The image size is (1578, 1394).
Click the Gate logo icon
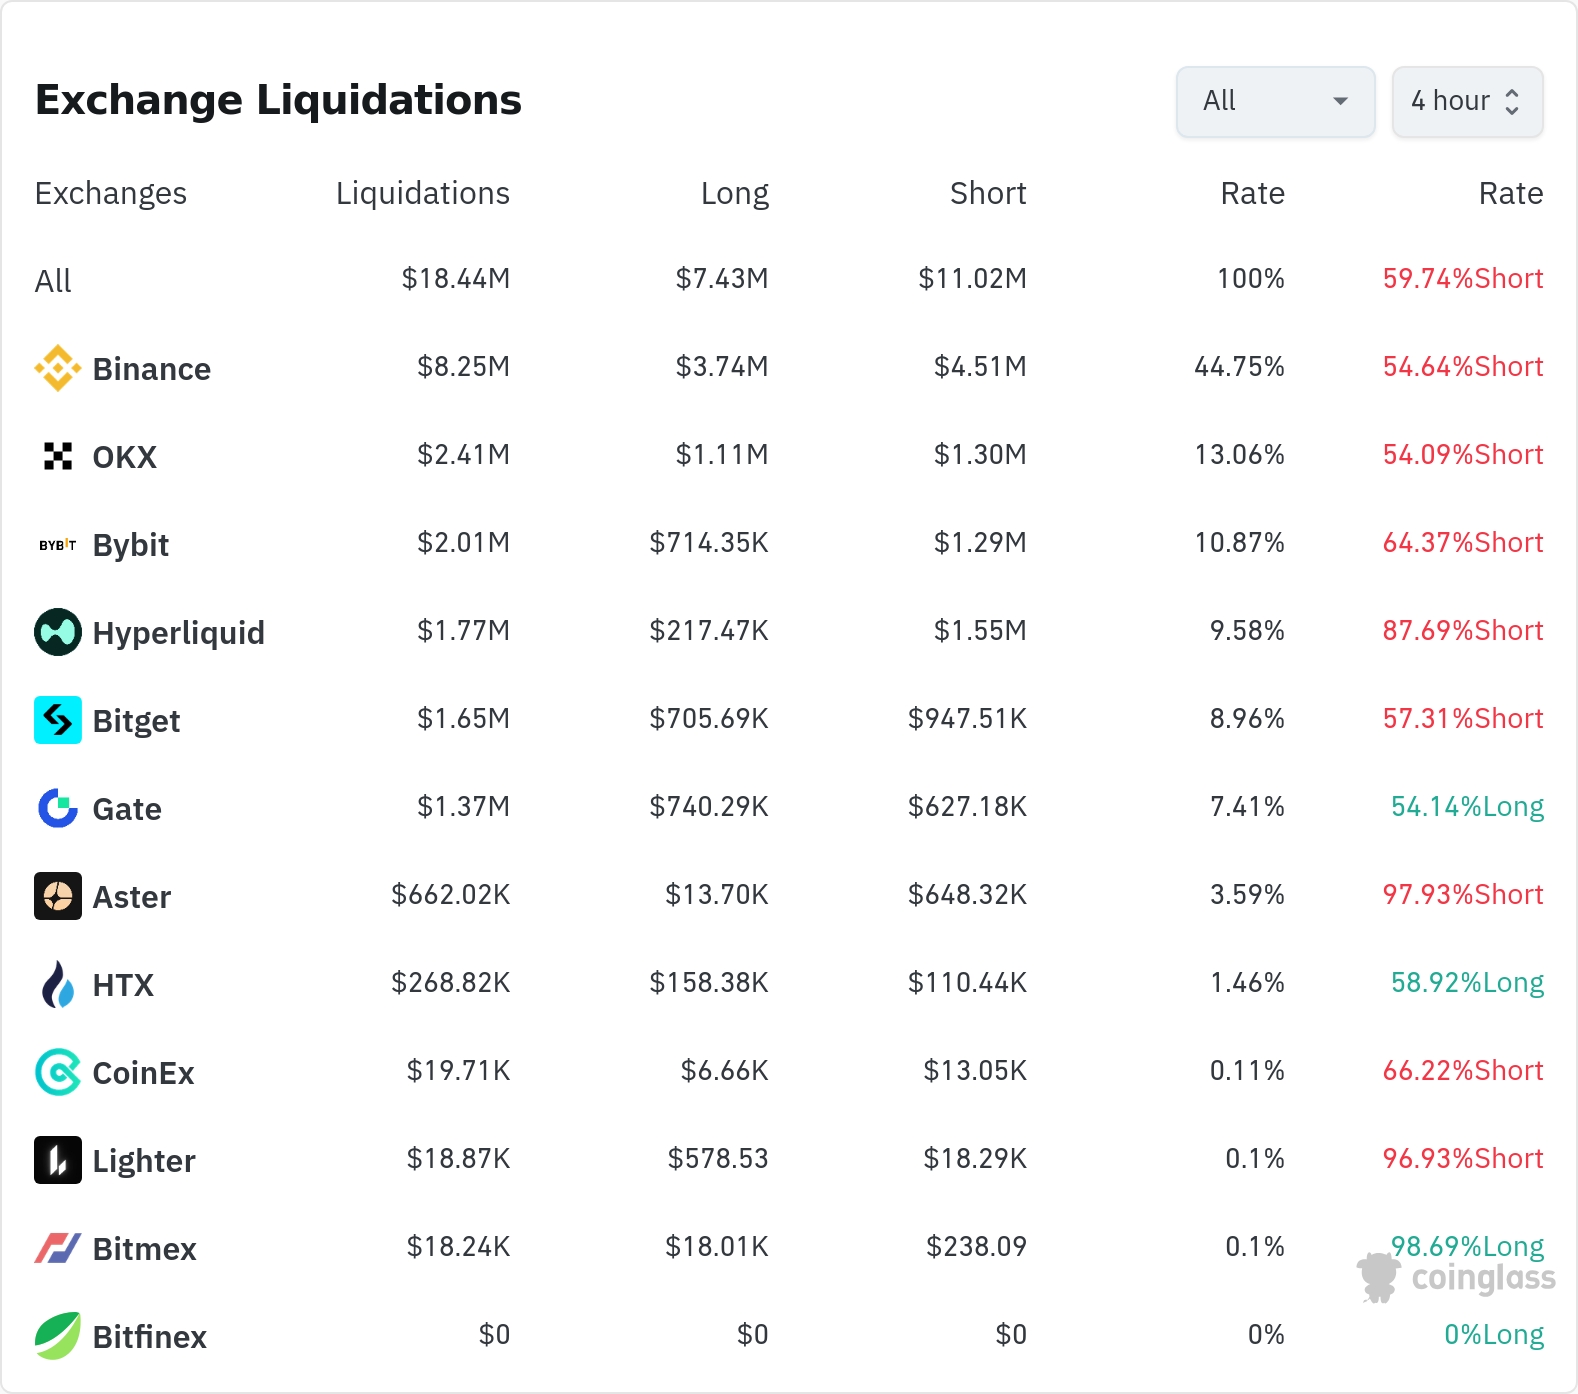click(x=58, y=808)
